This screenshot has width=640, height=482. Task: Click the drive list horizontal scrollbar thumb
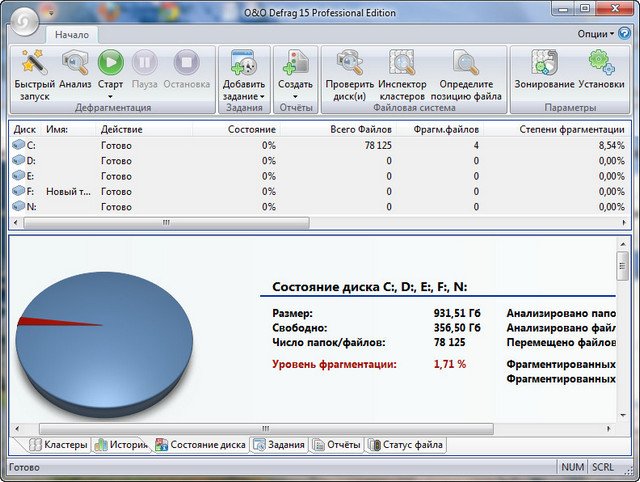pyautogui.click(x=167, y=223)
